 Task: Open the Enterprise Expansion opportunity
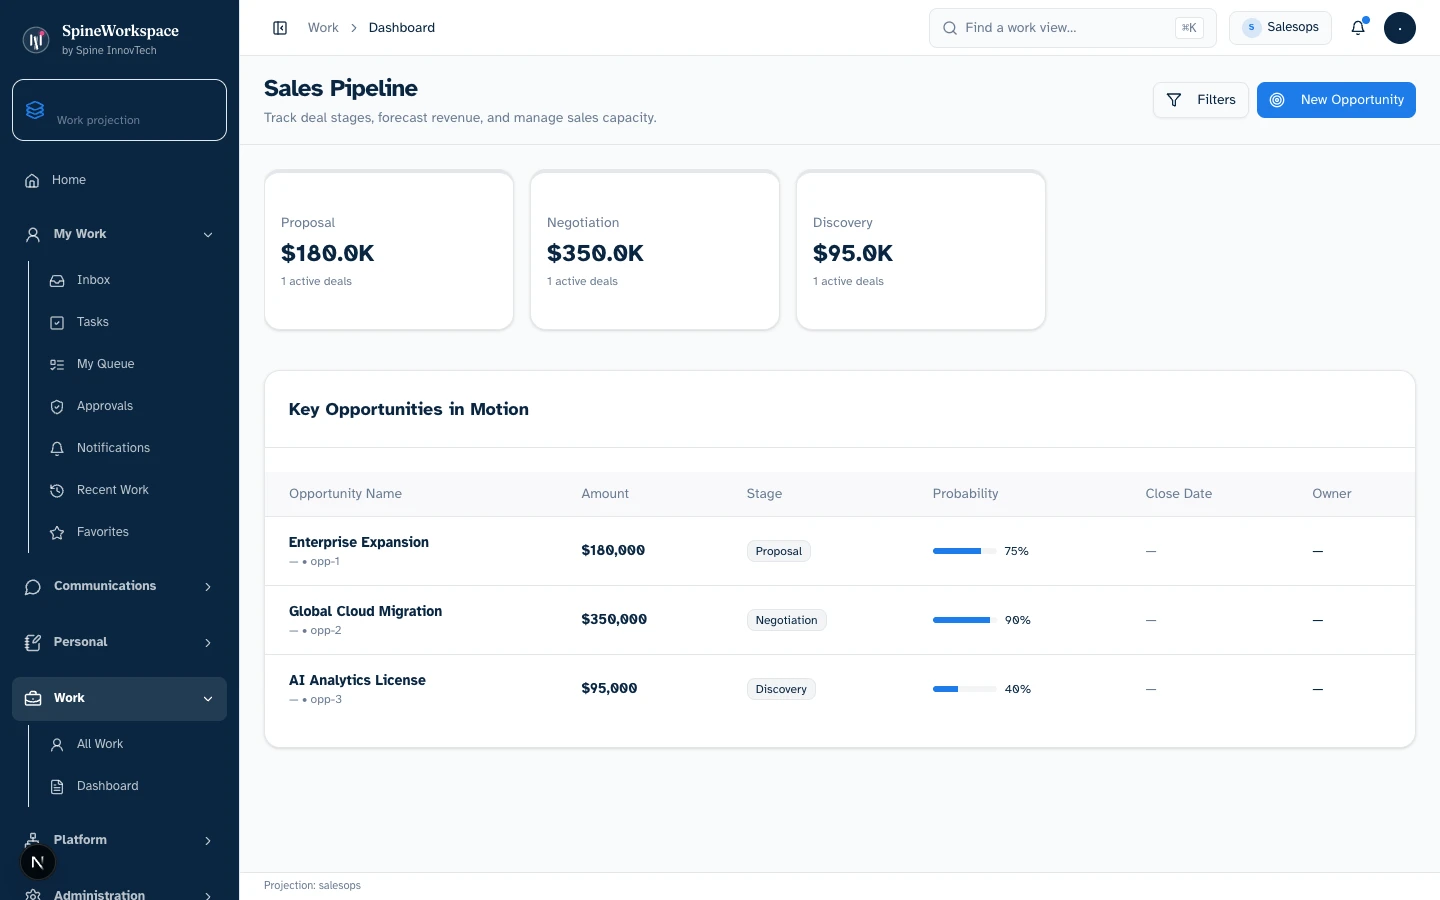pyautogui.click(x=359, y=542)
